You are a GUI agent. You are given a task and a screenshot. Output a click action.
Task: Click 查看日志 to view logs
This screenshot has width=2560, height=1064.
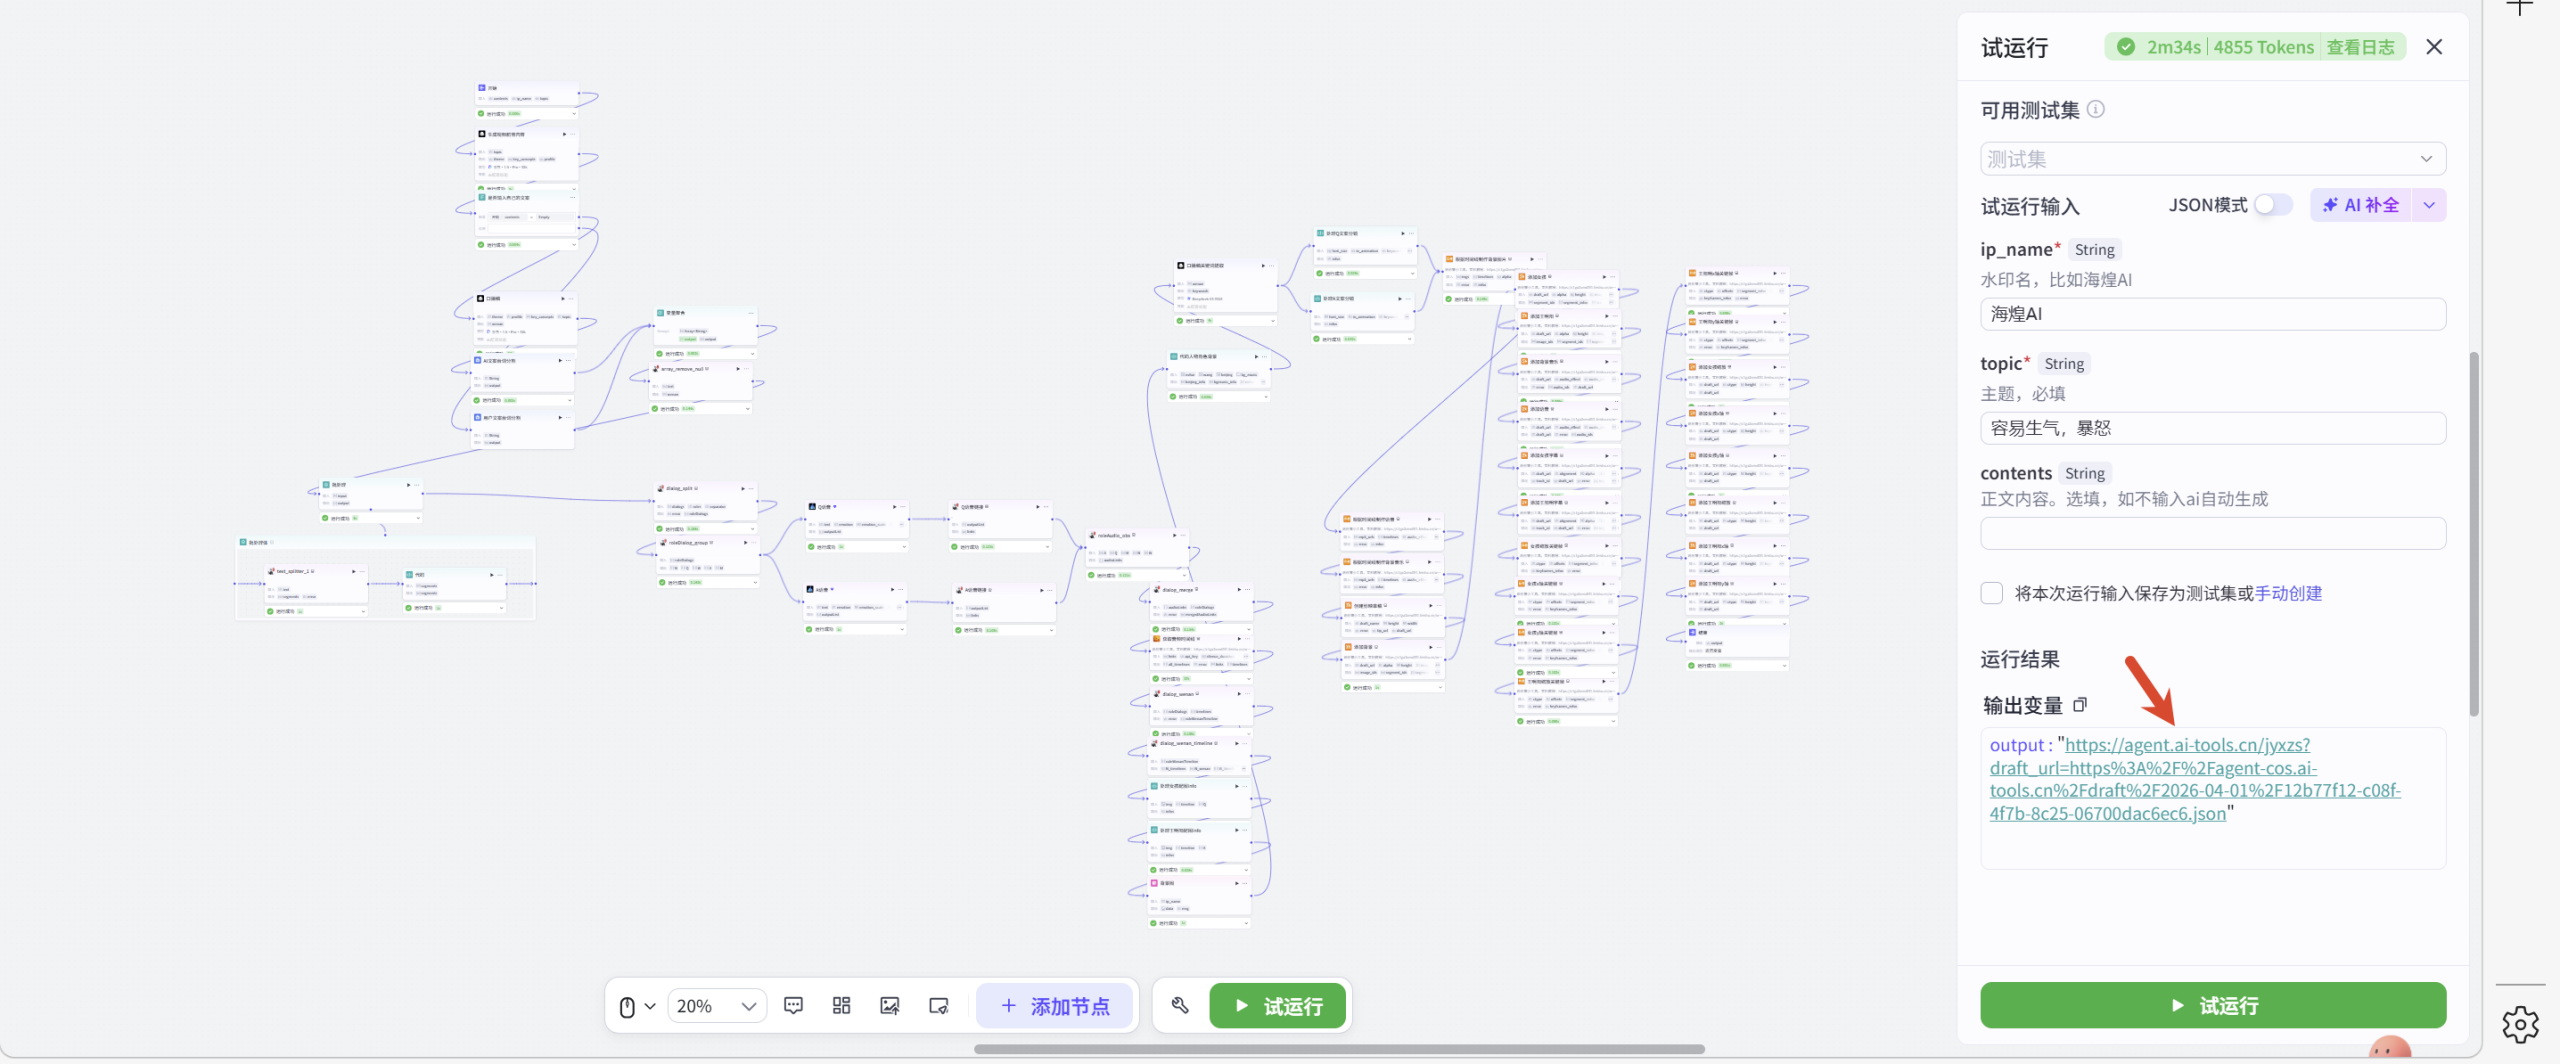2360,47
